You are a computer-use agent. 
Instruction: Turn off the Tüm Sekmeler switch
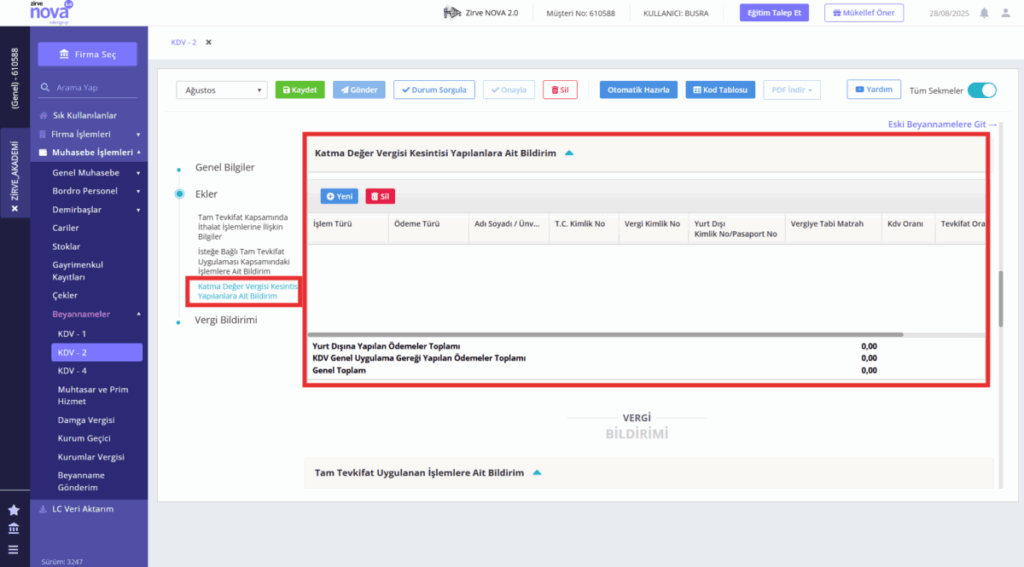[x=982, y=90]
